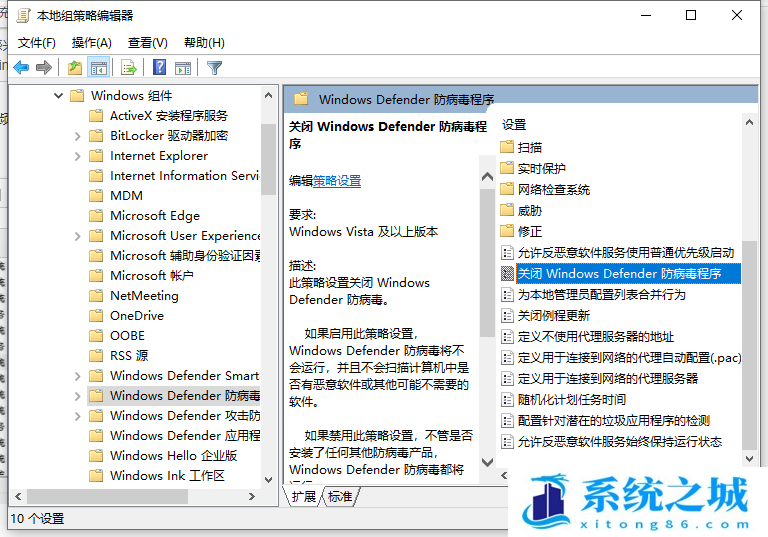Click the Filter funnel toolbar icon
This screenshot has width=768, height=537.
pos(214,67)
